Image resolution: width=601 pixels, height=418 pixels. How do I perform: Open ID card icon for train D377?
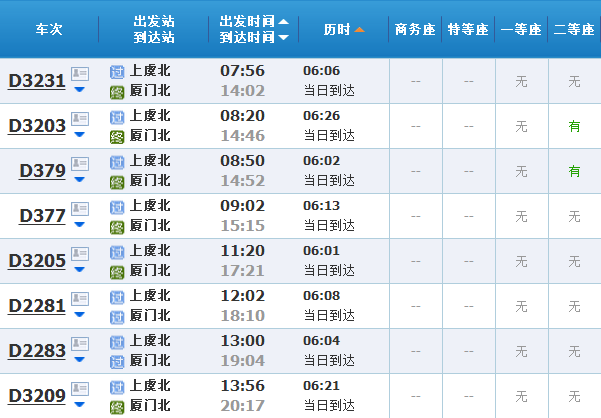80,209
